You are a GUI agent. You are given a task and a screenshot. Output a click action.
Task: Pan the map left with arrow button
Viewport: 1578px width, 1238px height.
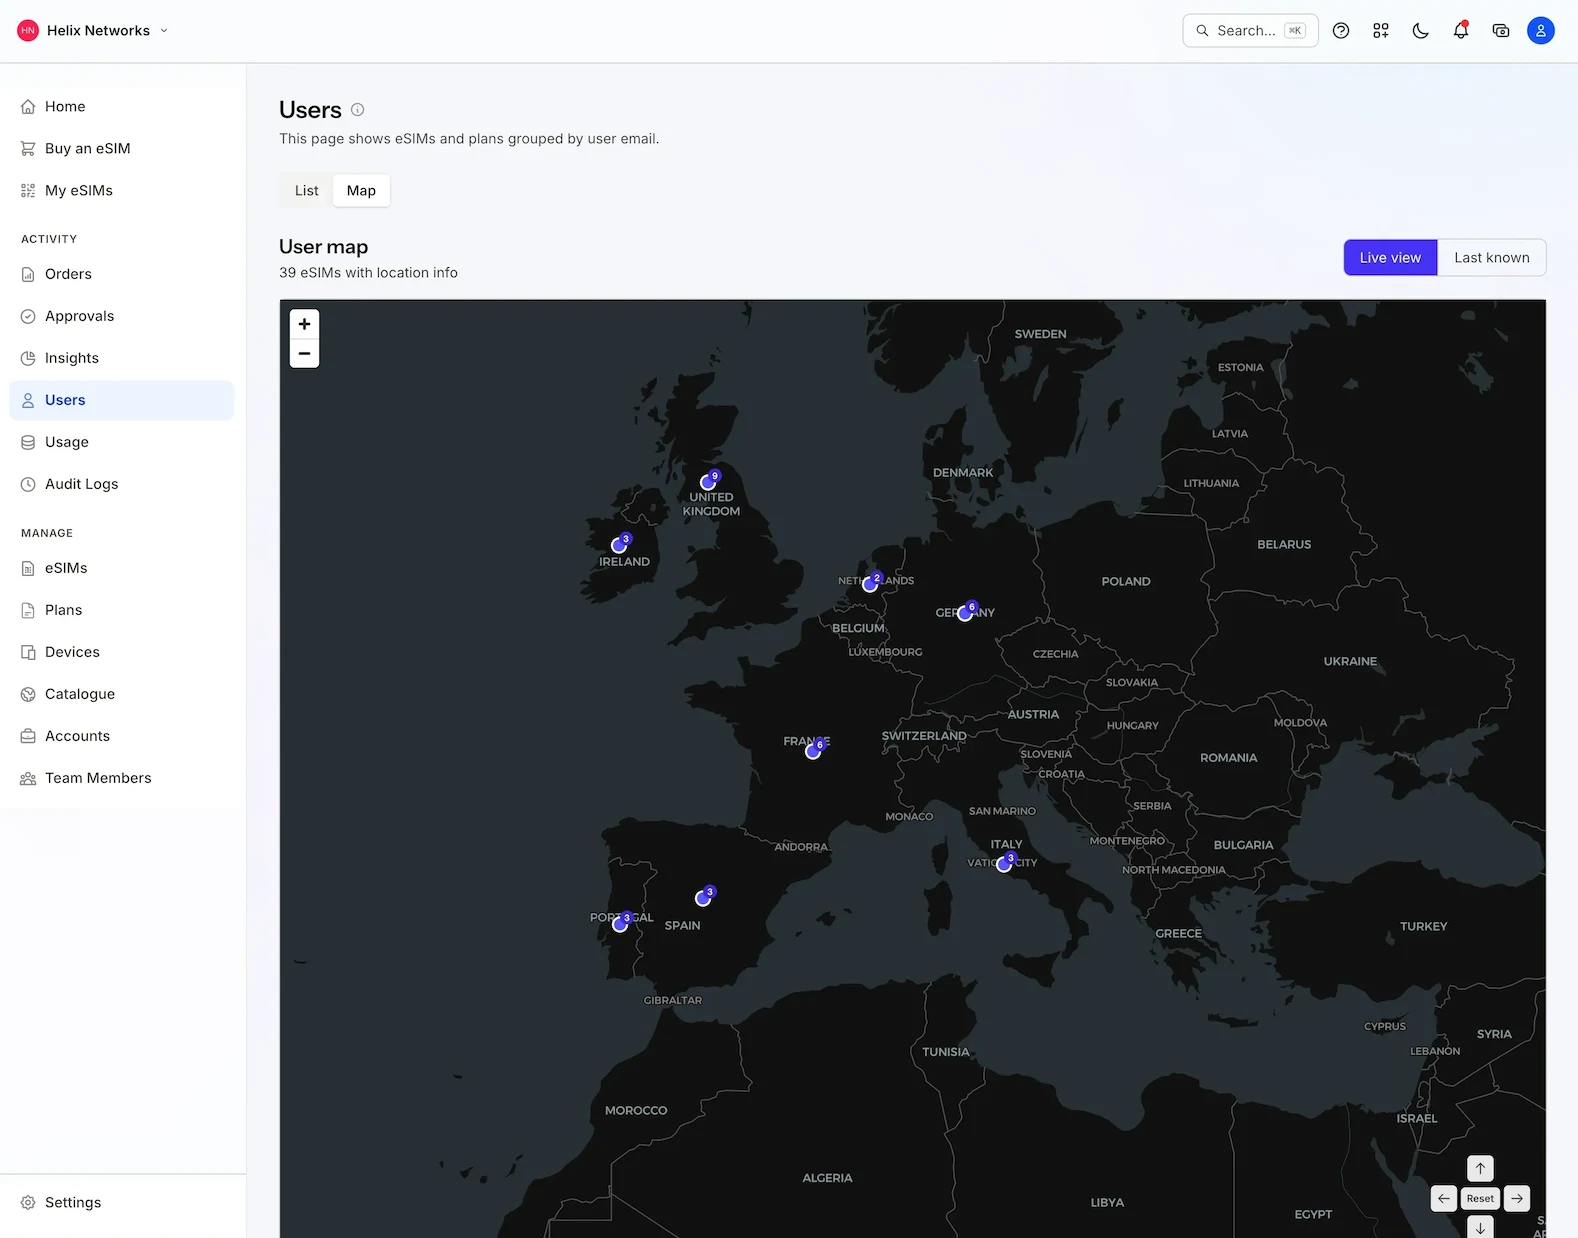[1444, 1198]
